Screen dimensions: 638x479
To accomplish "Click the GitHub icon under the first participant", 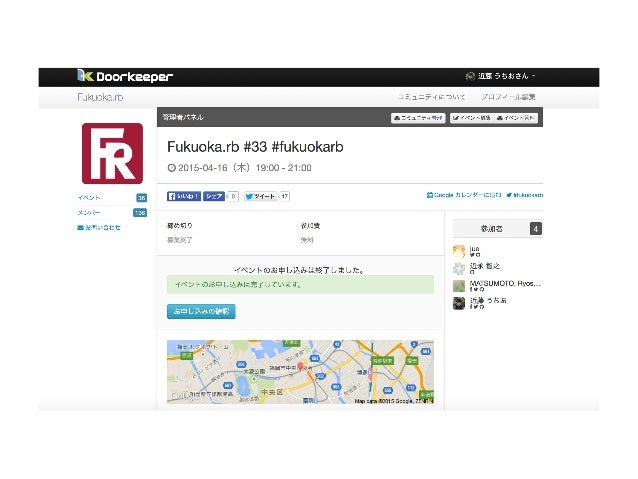I will coord(478,255).
